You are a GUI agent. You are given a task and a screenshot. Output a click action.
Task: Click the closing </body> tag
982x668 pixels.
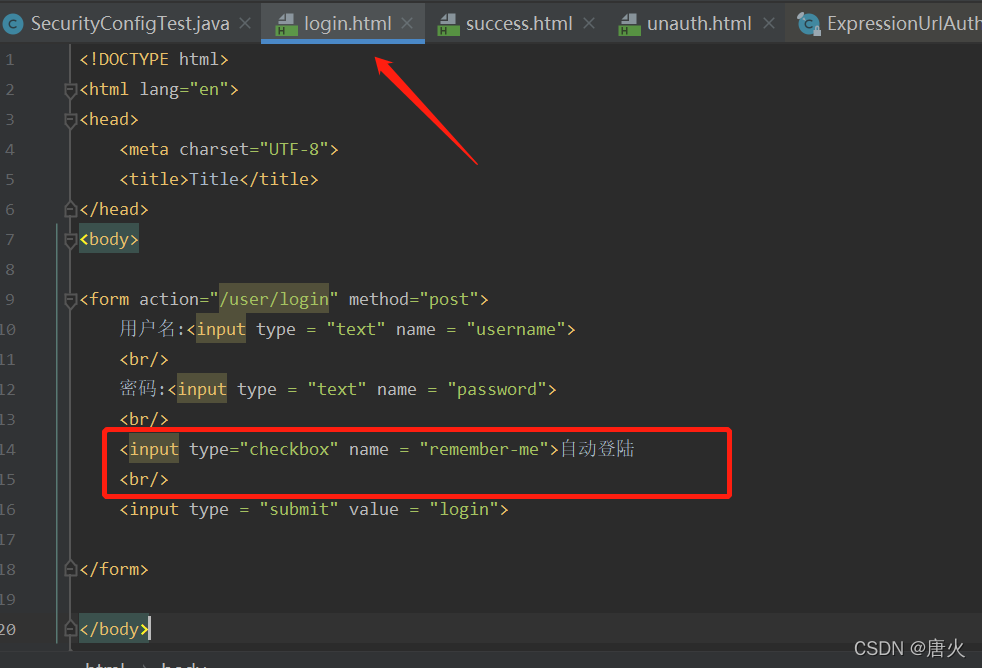pos(114,629)
